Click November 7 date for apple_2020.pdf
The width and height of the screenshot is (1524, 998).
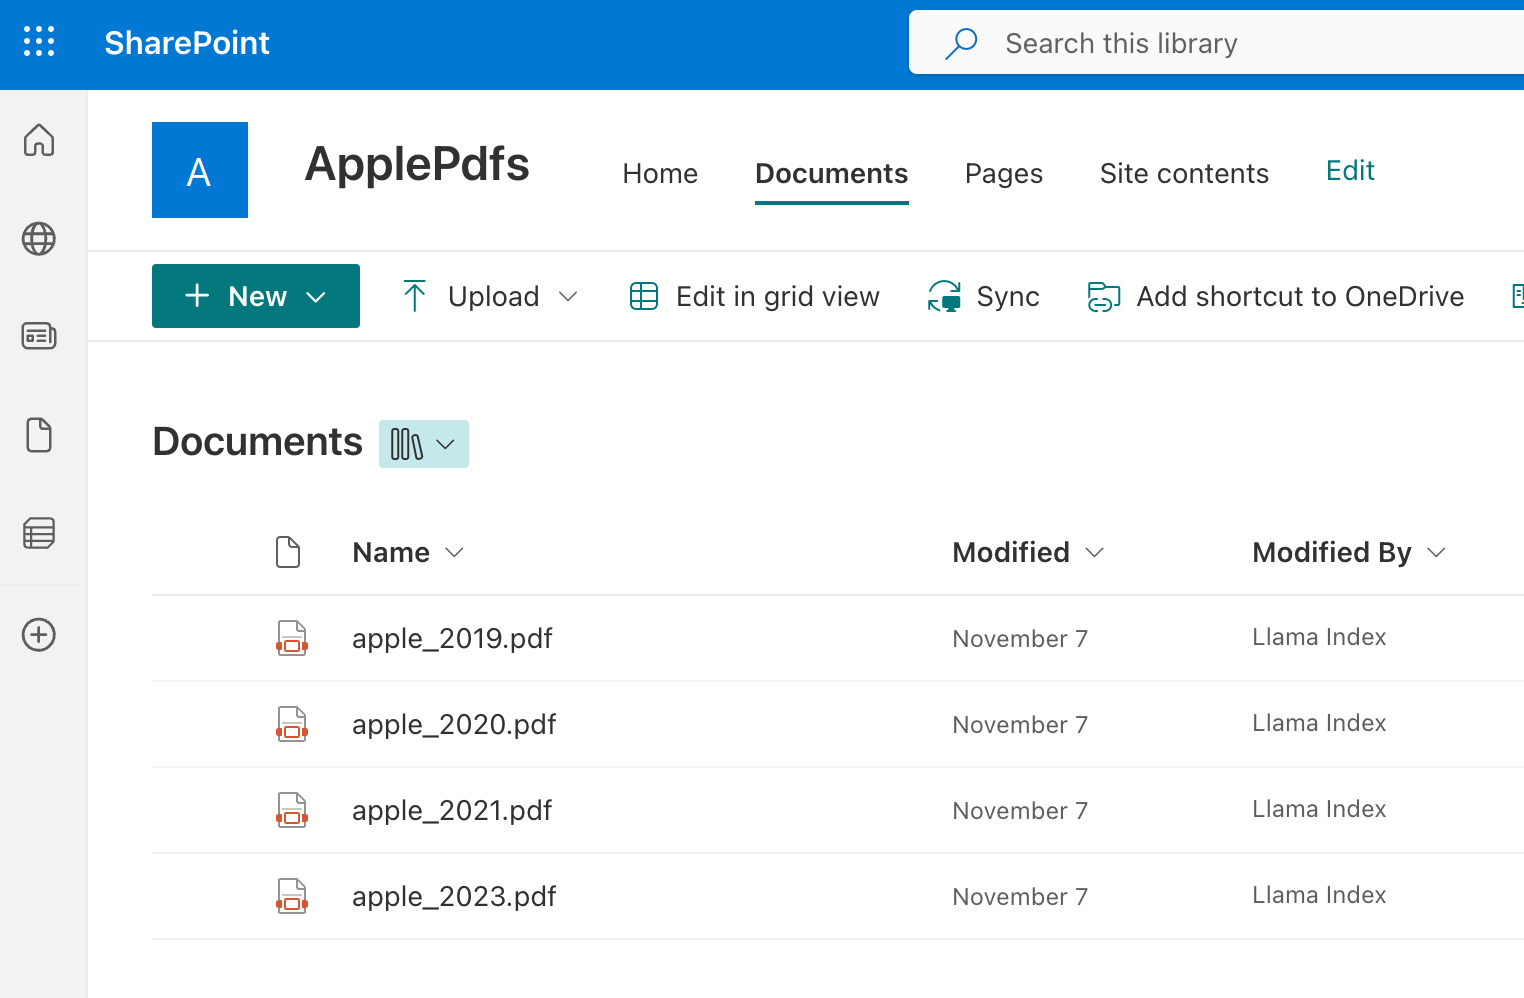(1020, 725)
